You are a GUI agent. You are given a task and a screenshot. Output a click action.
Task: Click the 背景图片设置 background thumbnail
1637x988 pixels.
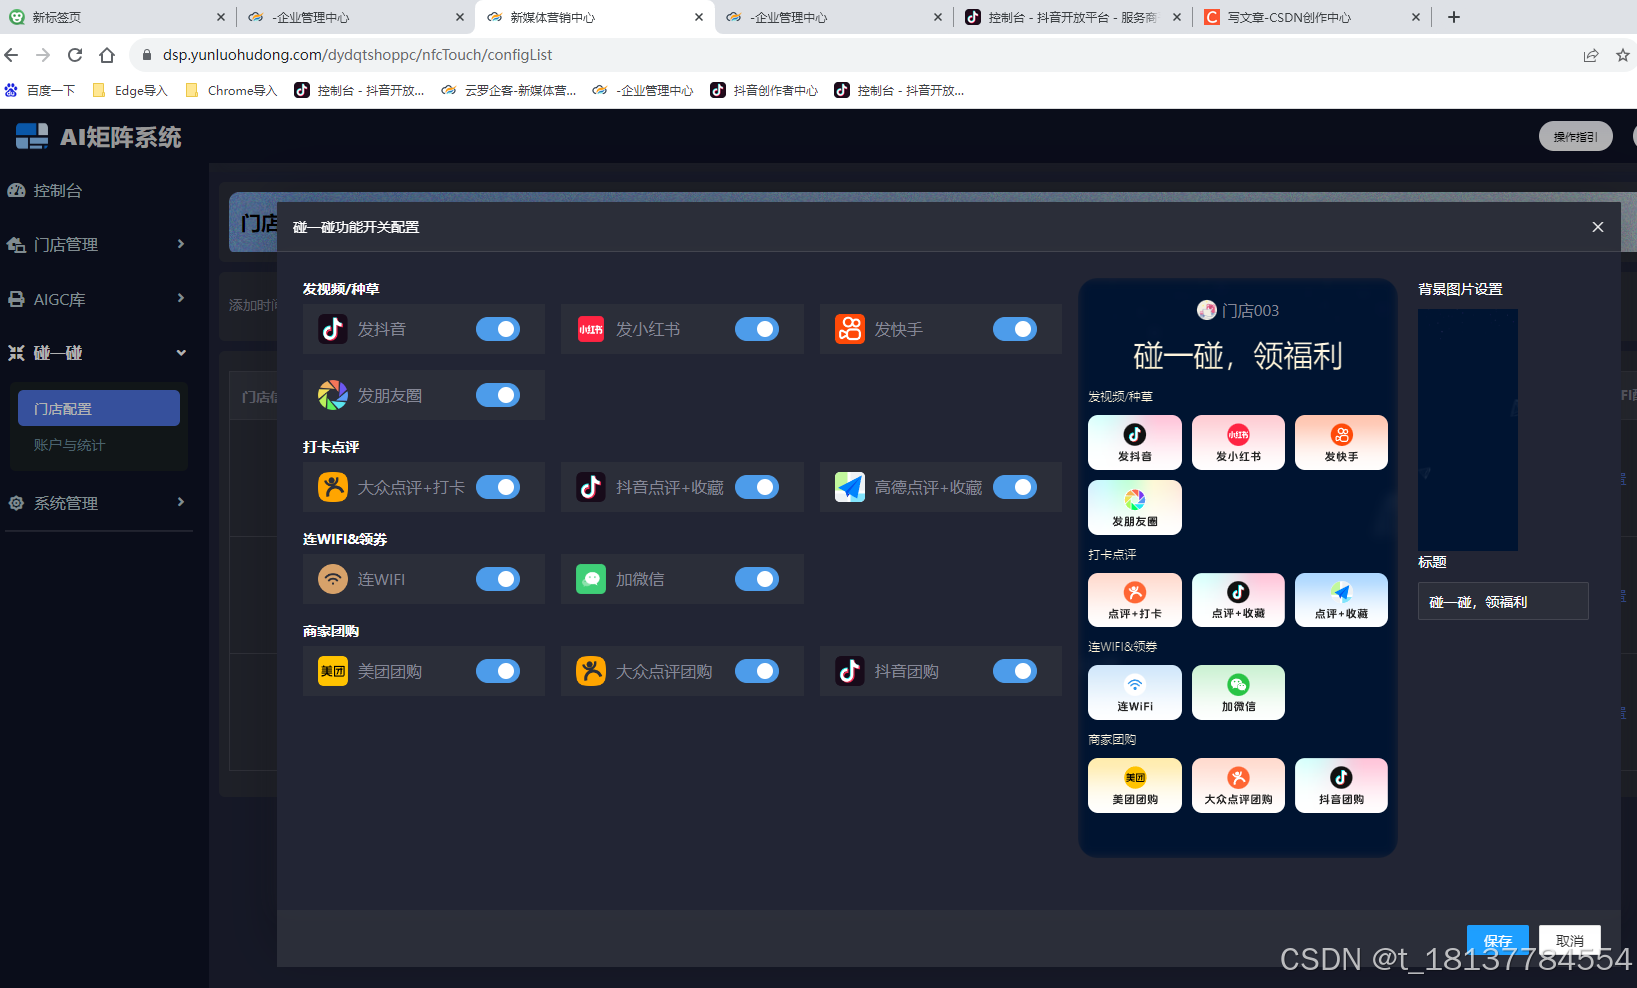point(1468,430)
